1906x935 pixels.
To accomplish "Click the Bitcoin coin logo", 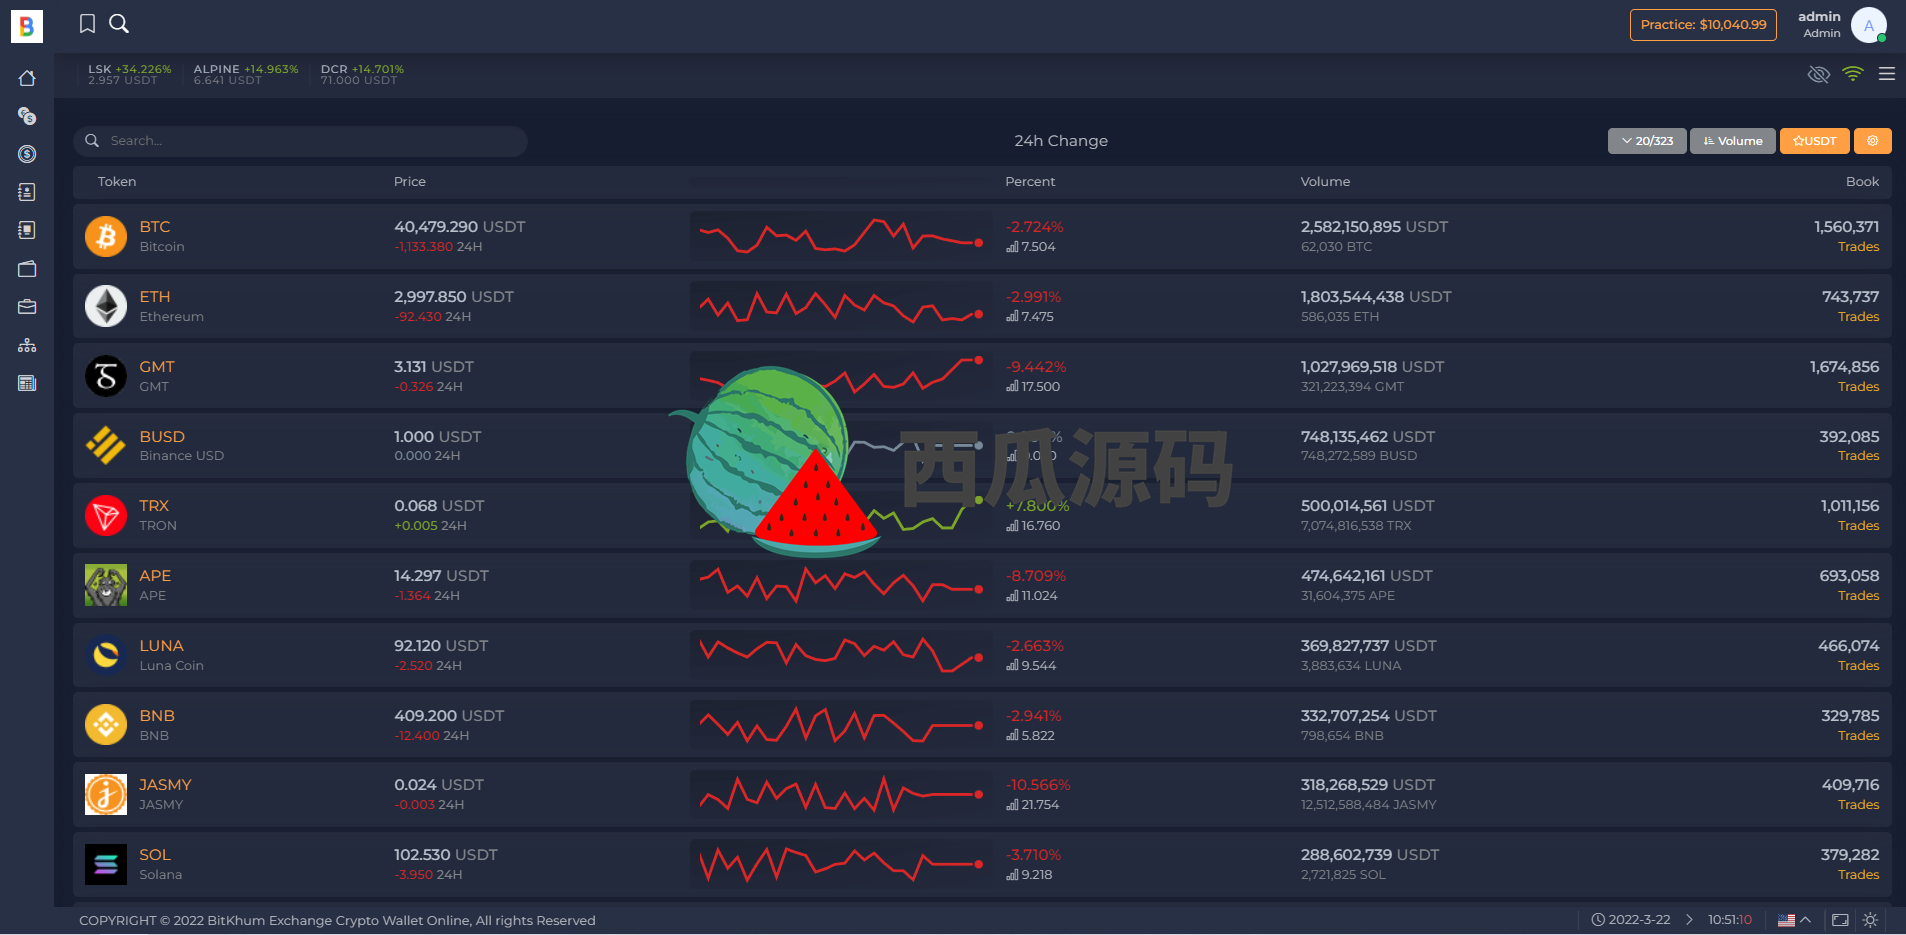I will pos(106,237).
